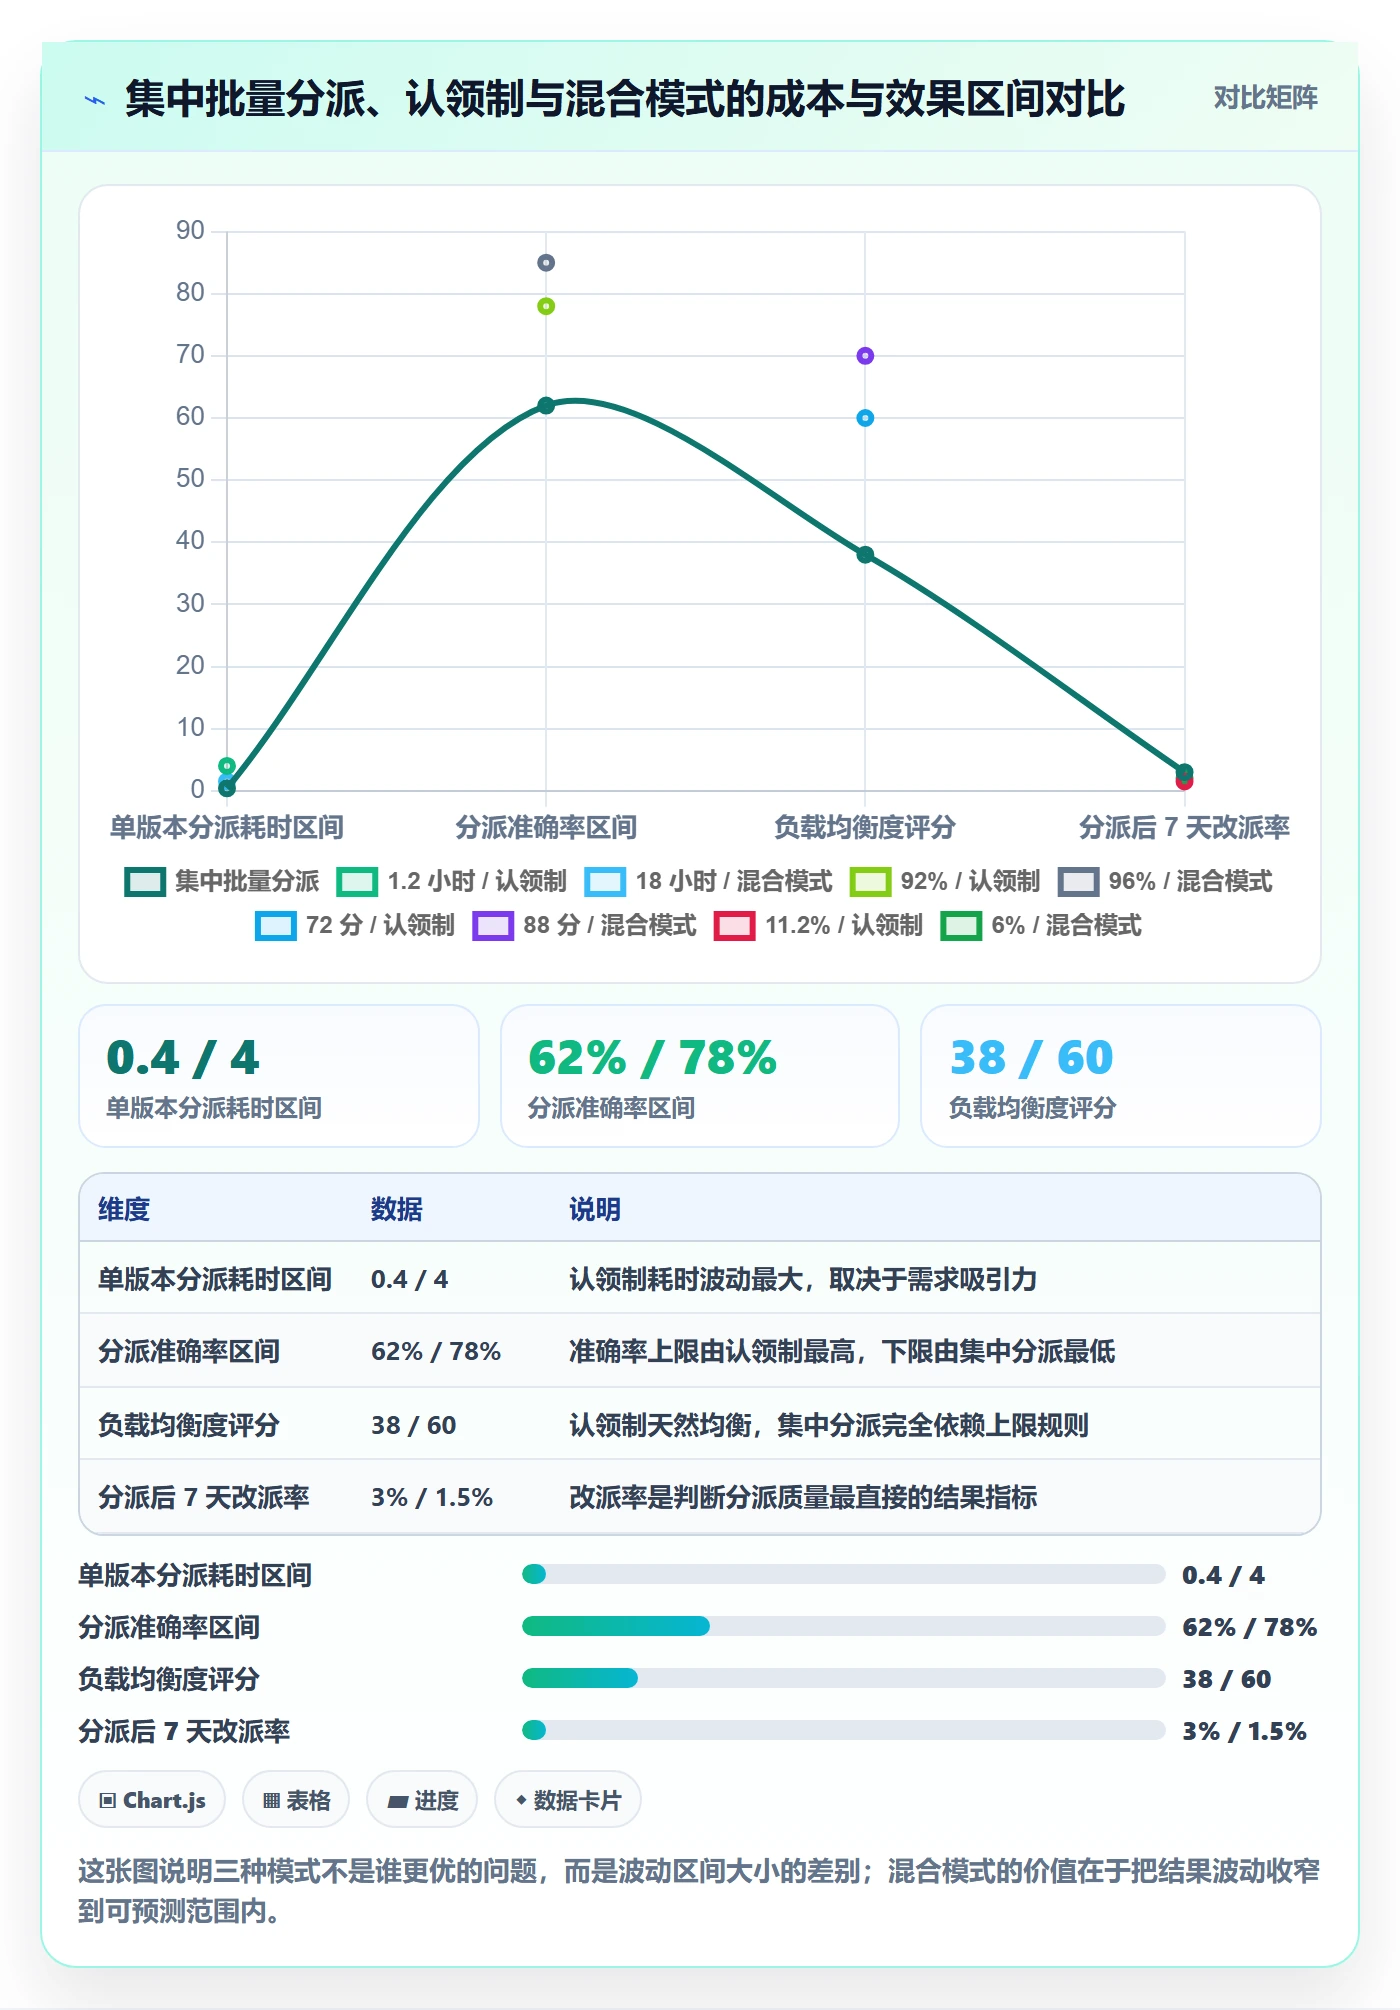Click the 分派后 7 天改派率 progress bar

[844, 1730]
